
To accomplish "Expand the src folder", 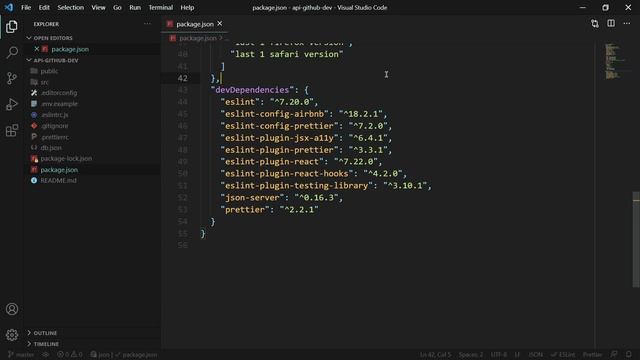I will pyautogui.click(x=44, y=82).
